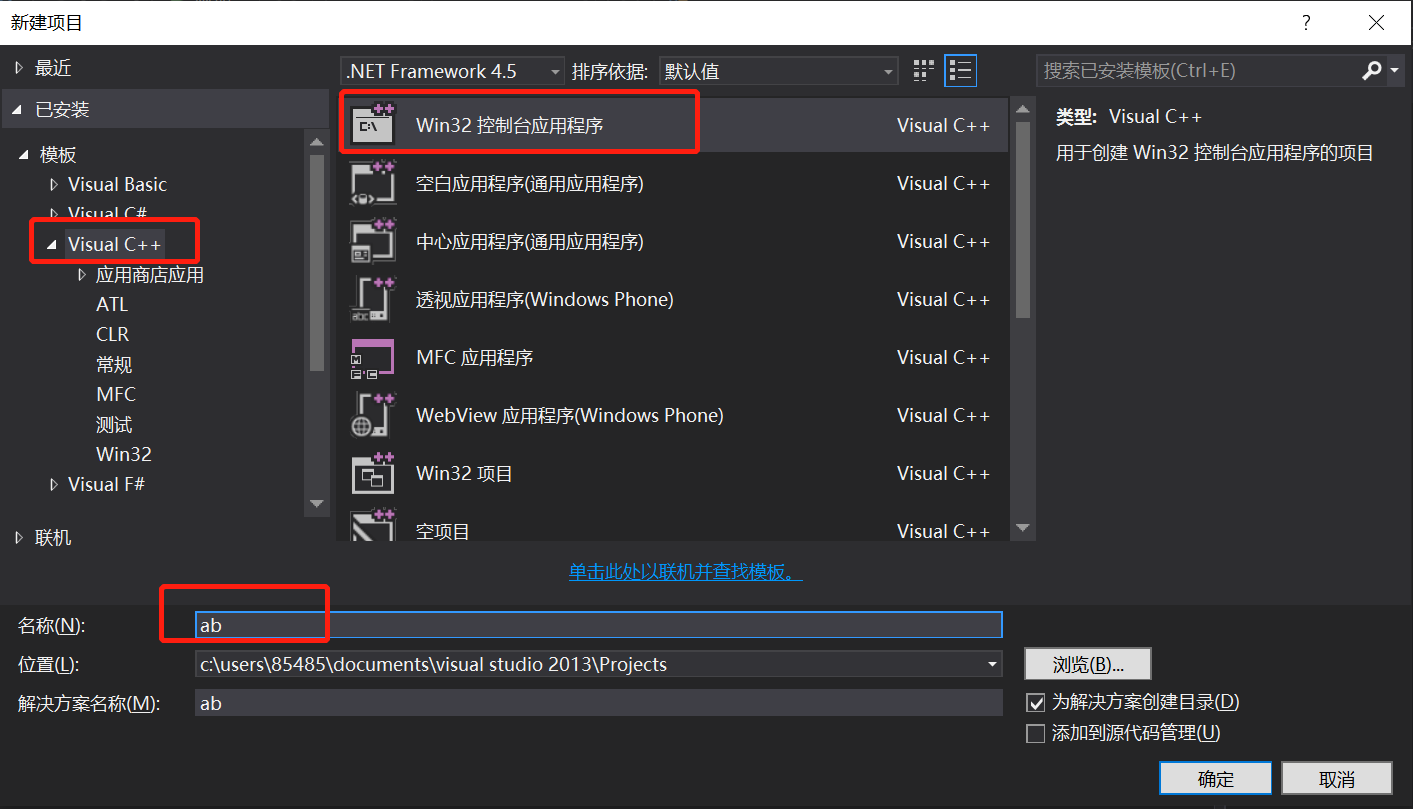Enable 添加到源代码管理 checkbox

[1037, 733]
